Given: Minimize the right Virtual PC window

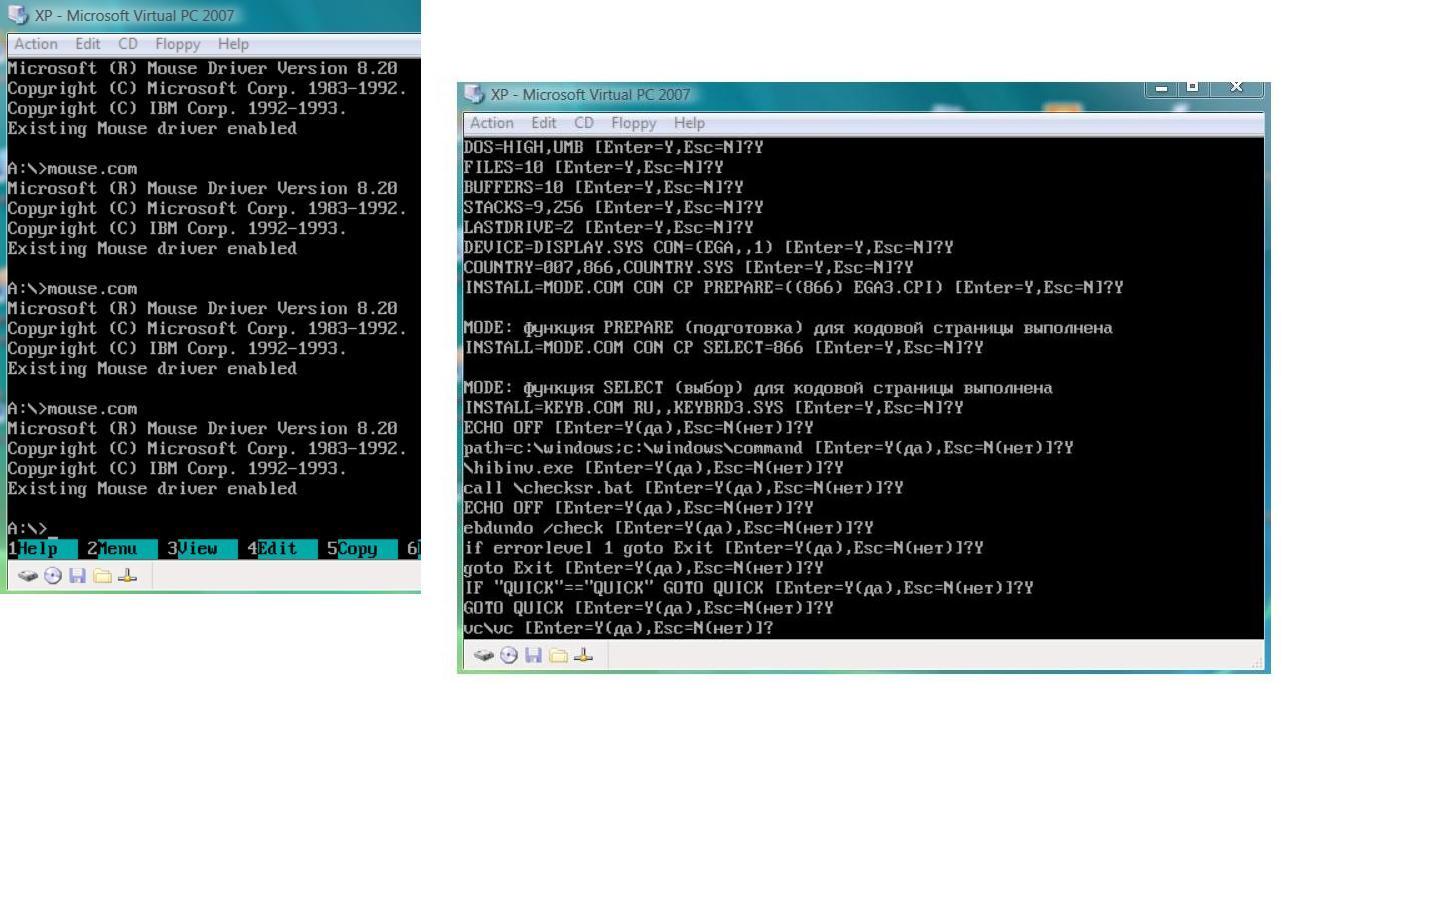Looking at the screenshot, I should [x=1161, y=88].
